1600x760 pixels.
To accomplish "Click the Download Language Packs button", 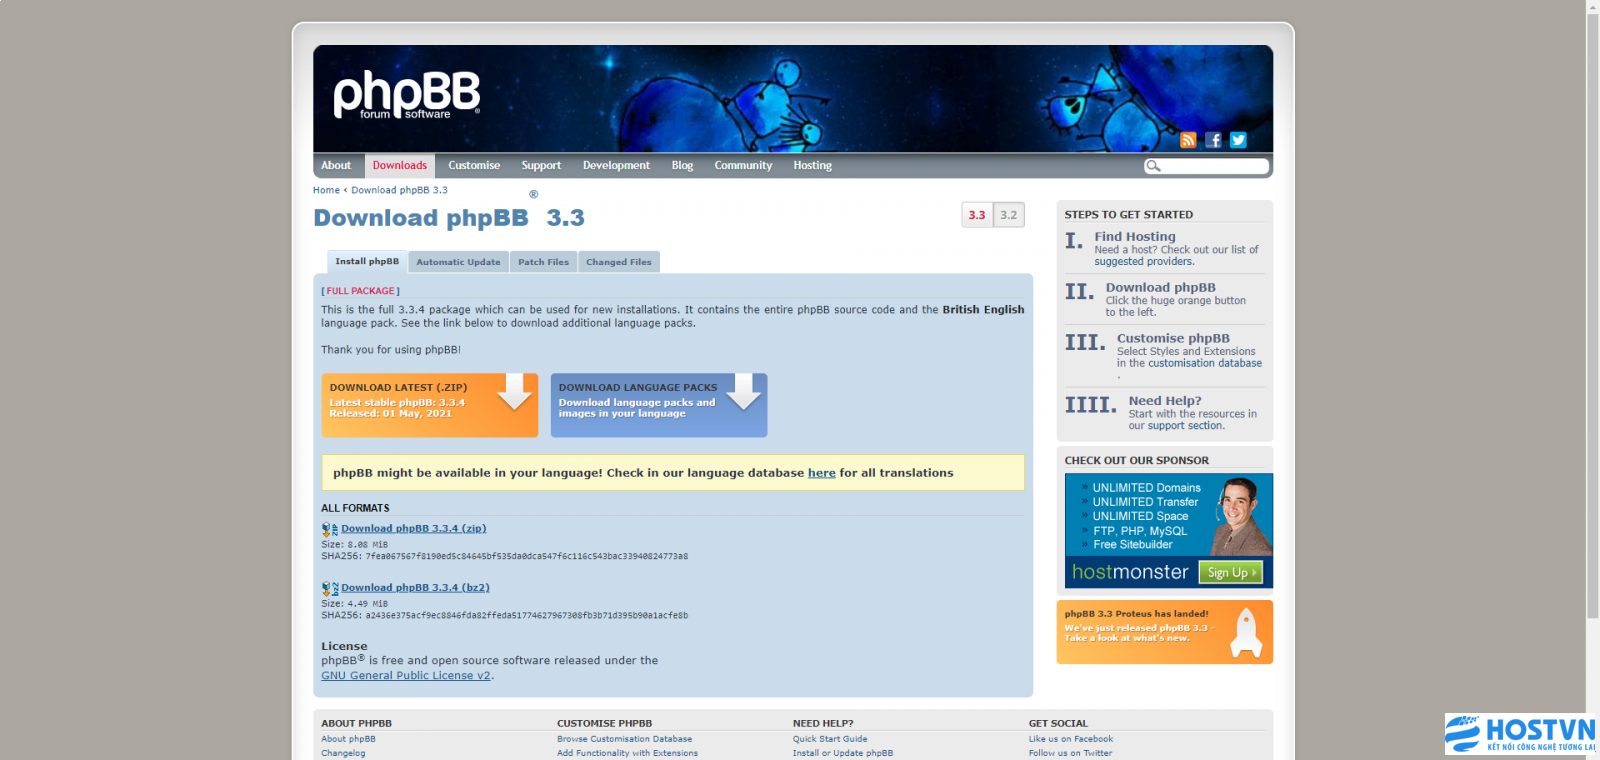I will point(659,405).
